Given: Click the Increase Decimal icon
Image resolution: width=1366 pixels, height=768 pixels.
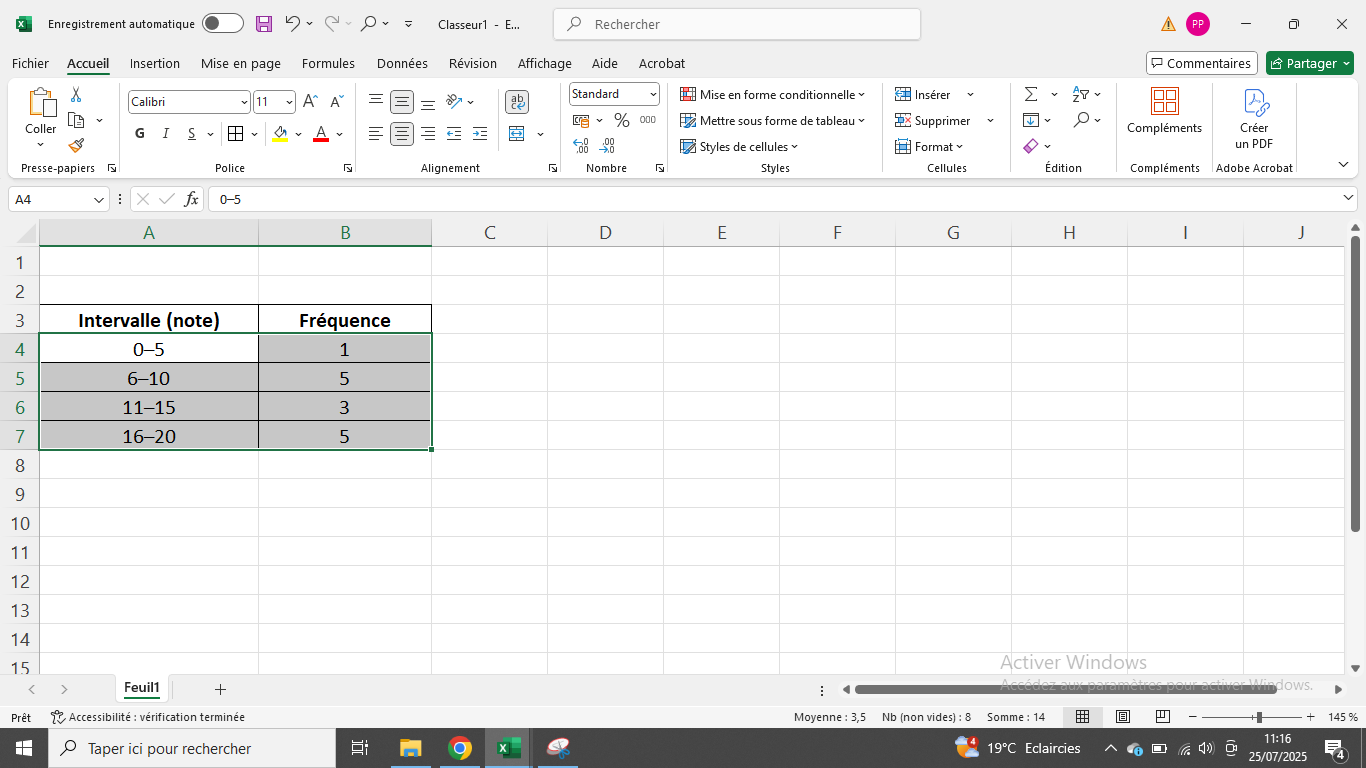Looking at the screenshot, I should 581,146.
